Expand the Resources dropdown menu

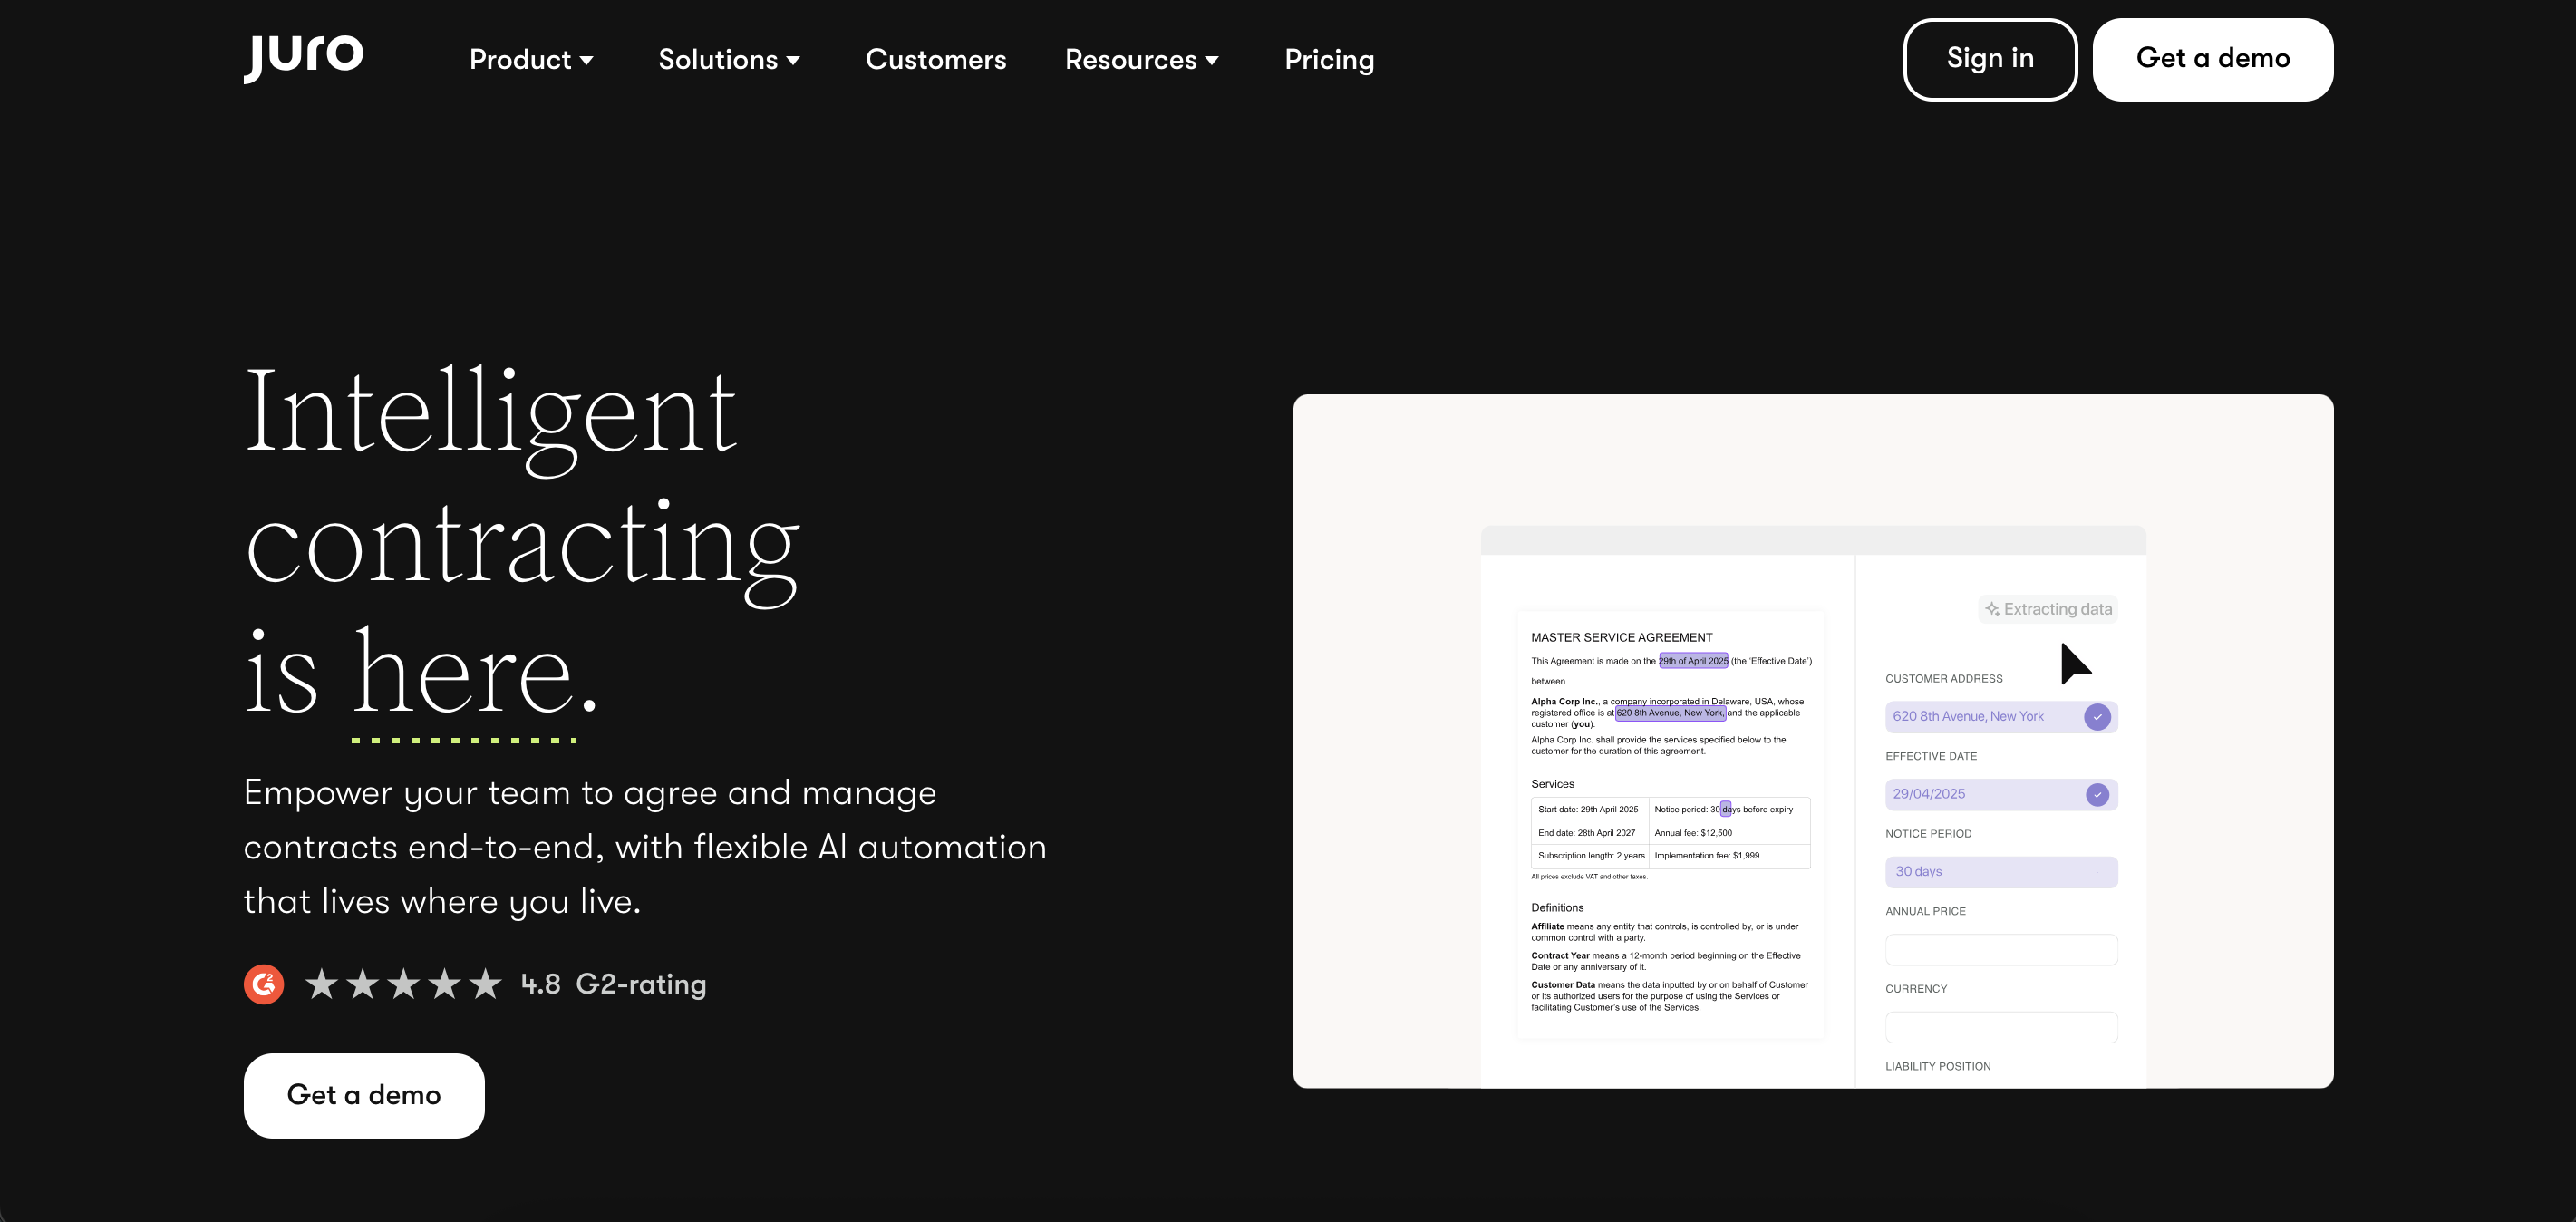[1141, 59]
